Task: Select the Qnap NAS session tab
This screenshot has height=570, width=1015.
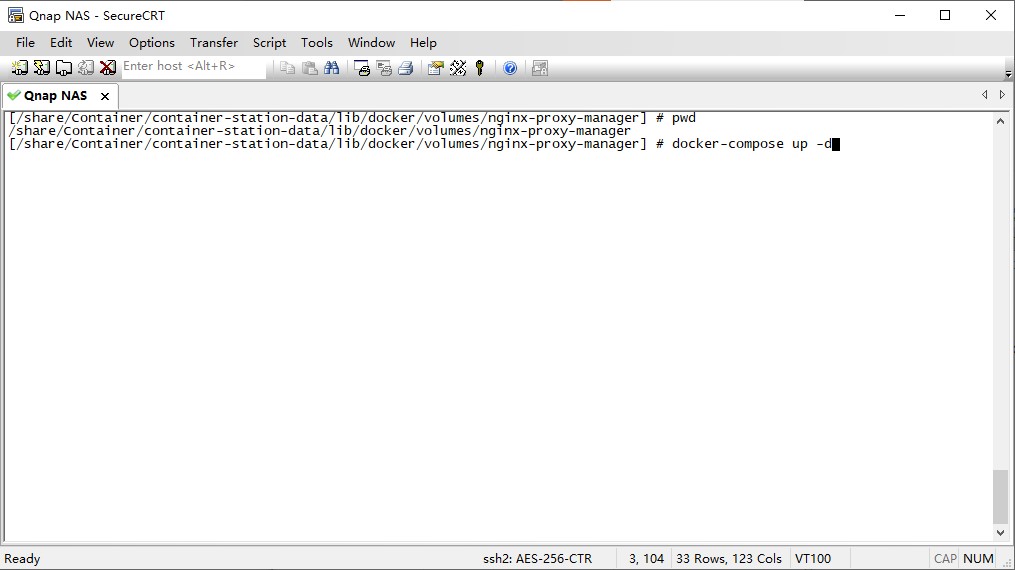Action: point(56,96)
